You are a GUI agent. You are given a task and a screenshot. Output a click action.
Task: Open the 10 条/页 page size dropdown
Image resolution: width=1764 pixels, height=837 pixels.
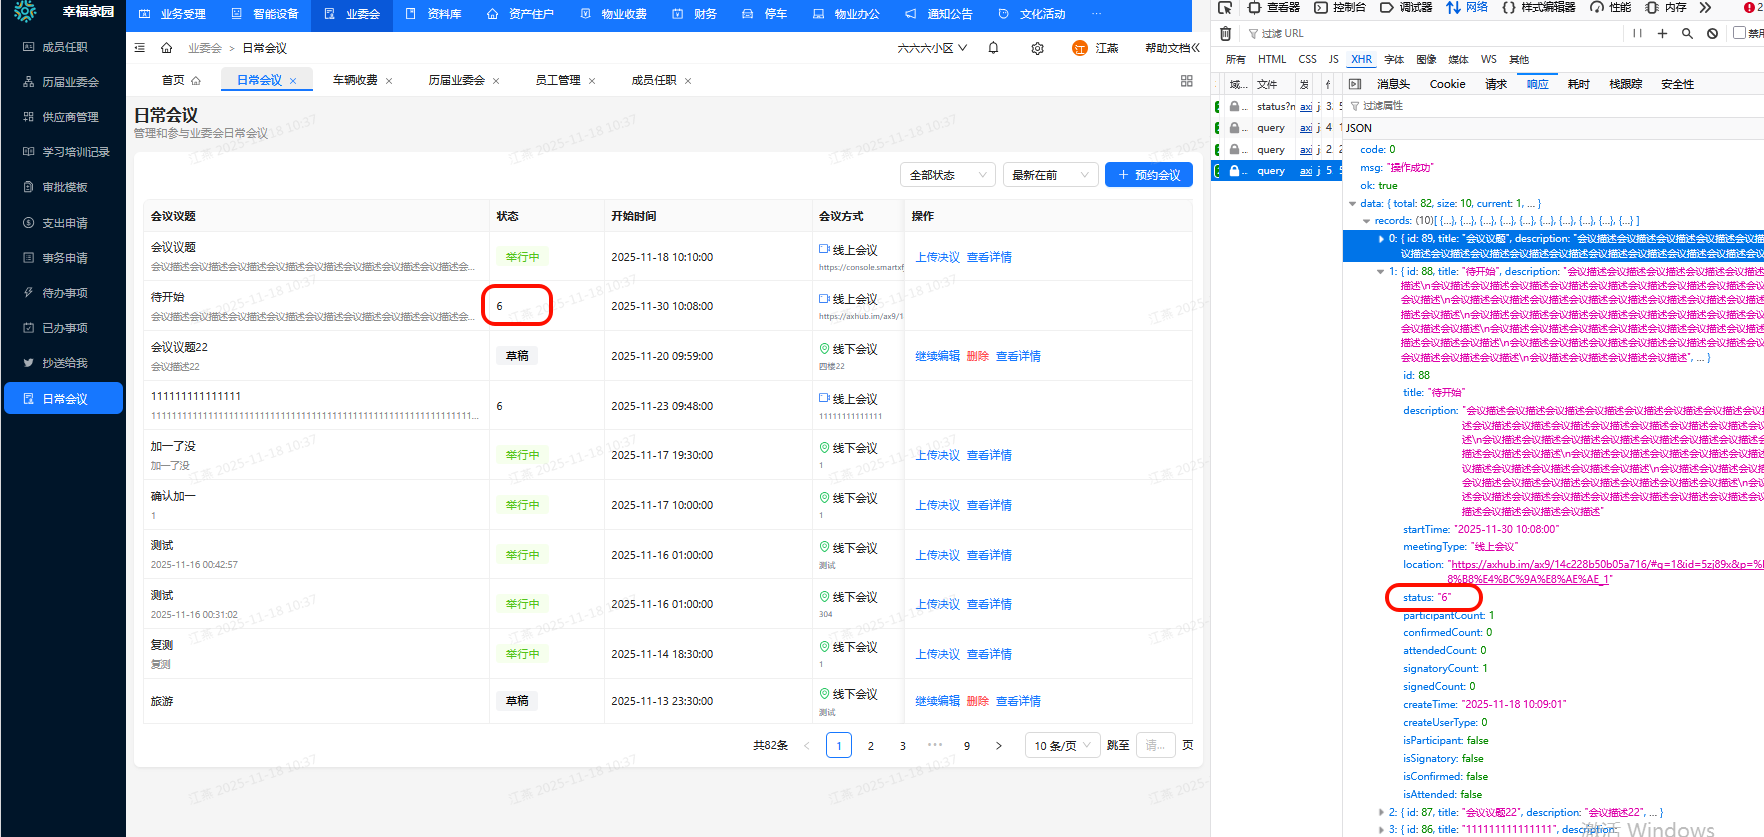1061,746
